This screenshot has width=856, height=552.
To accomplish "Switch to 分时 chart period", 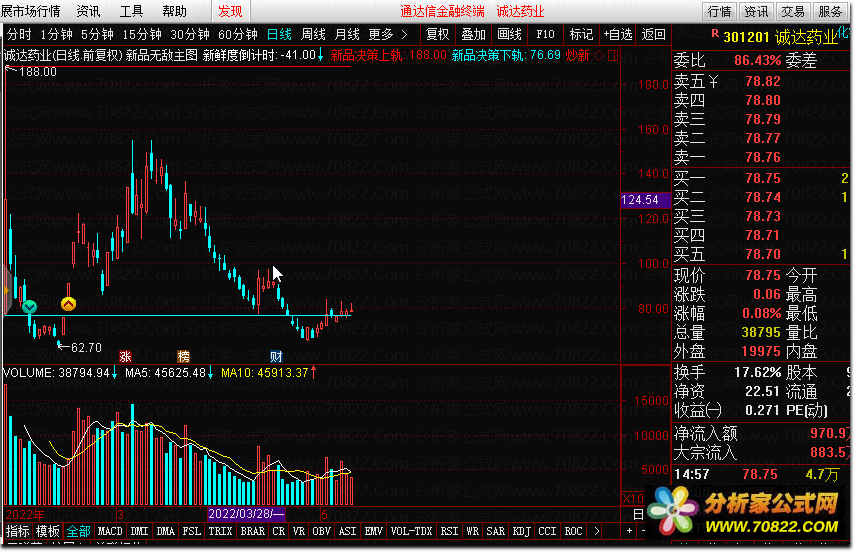I will tap(19, 34).
